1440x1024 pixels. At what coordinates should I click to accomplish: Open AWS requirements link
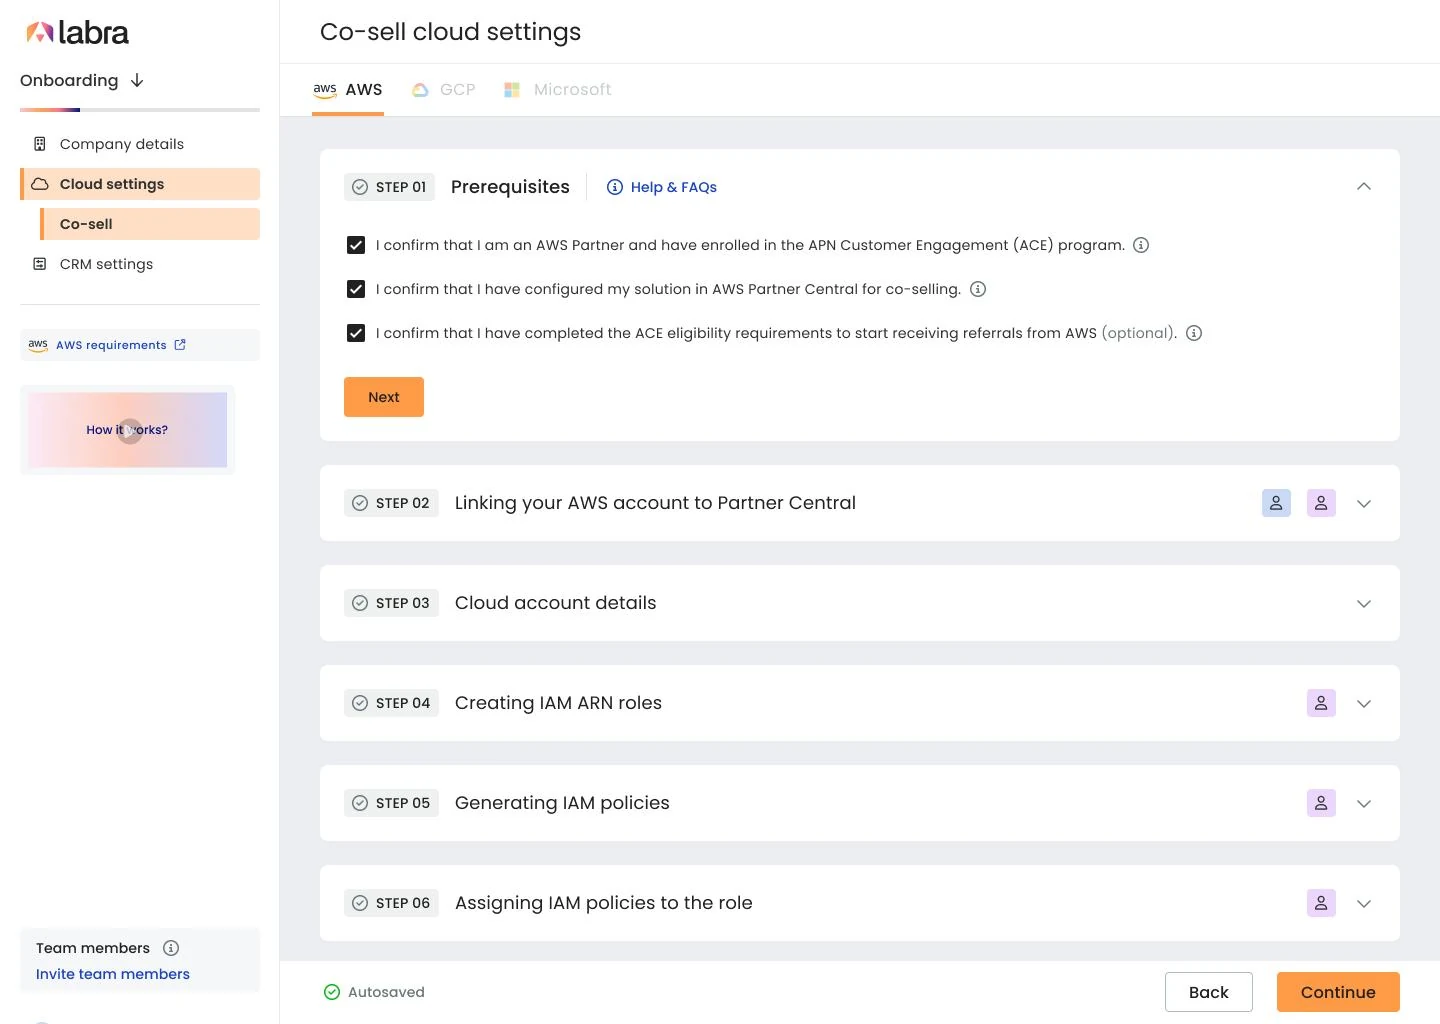[140, 345]
